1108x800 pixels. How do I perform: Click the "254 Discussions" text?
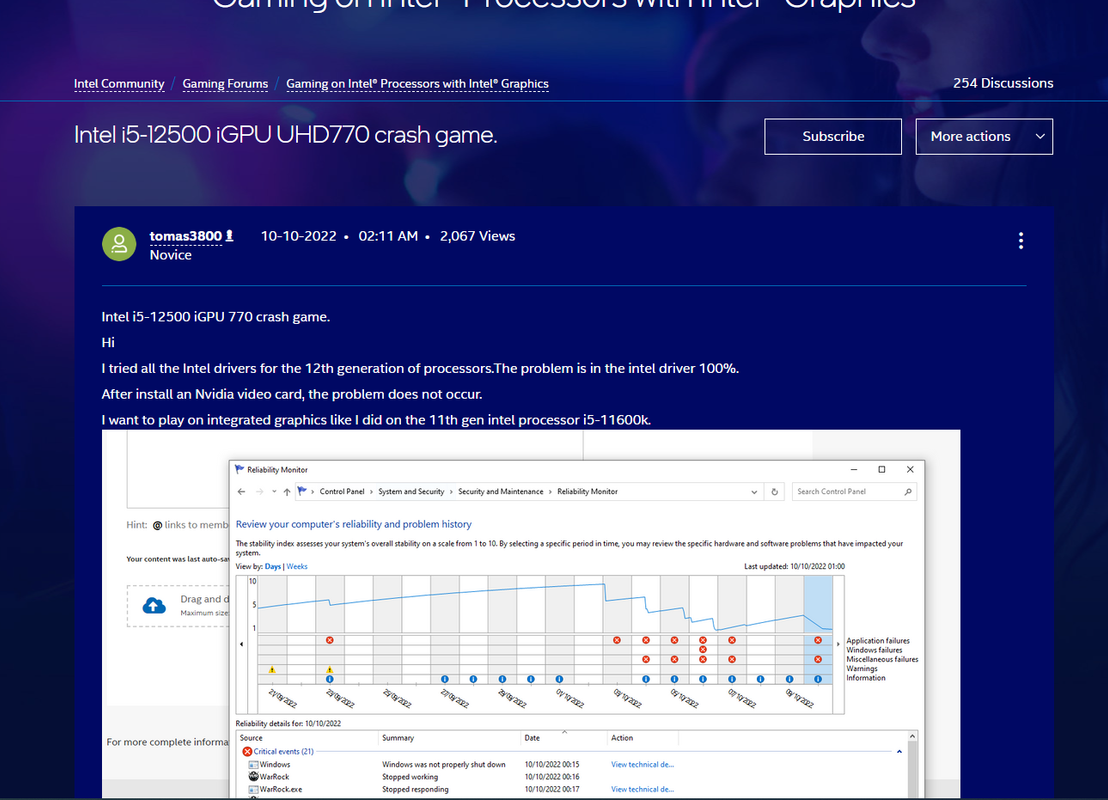[x=1003, y=83]
